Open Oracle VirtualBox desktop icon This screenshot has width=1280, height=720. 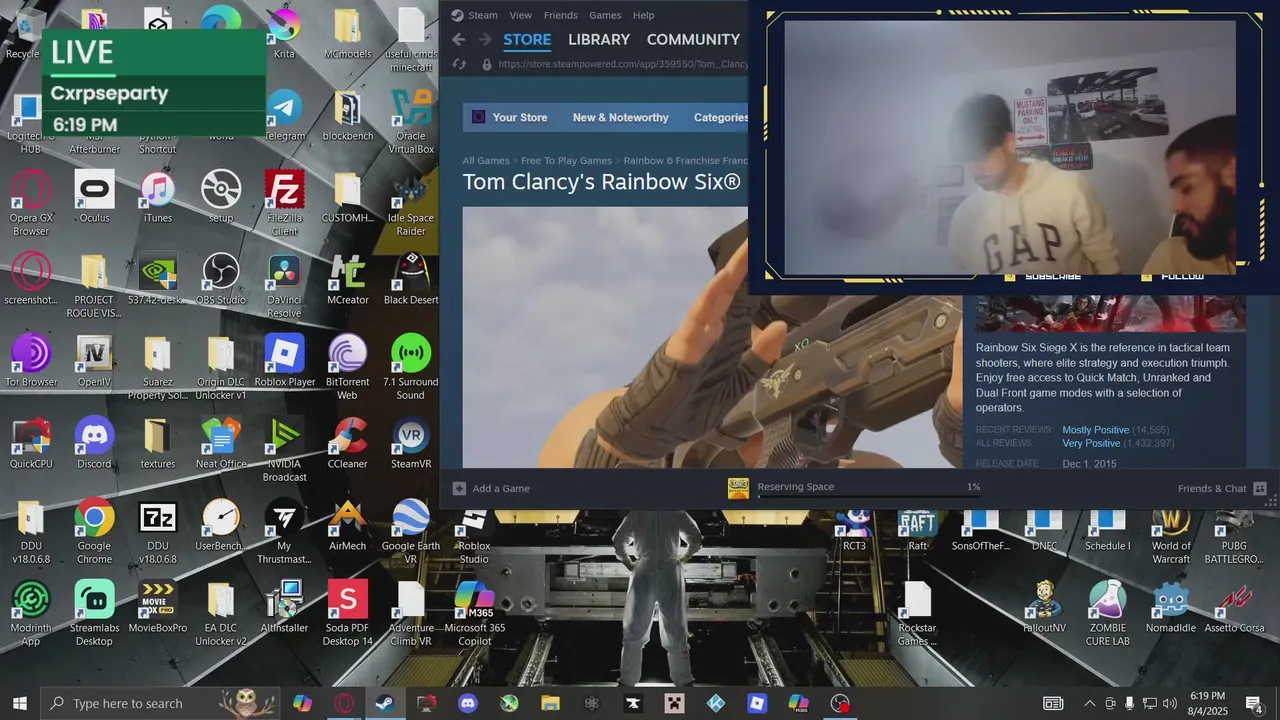(x=411, y=122)
